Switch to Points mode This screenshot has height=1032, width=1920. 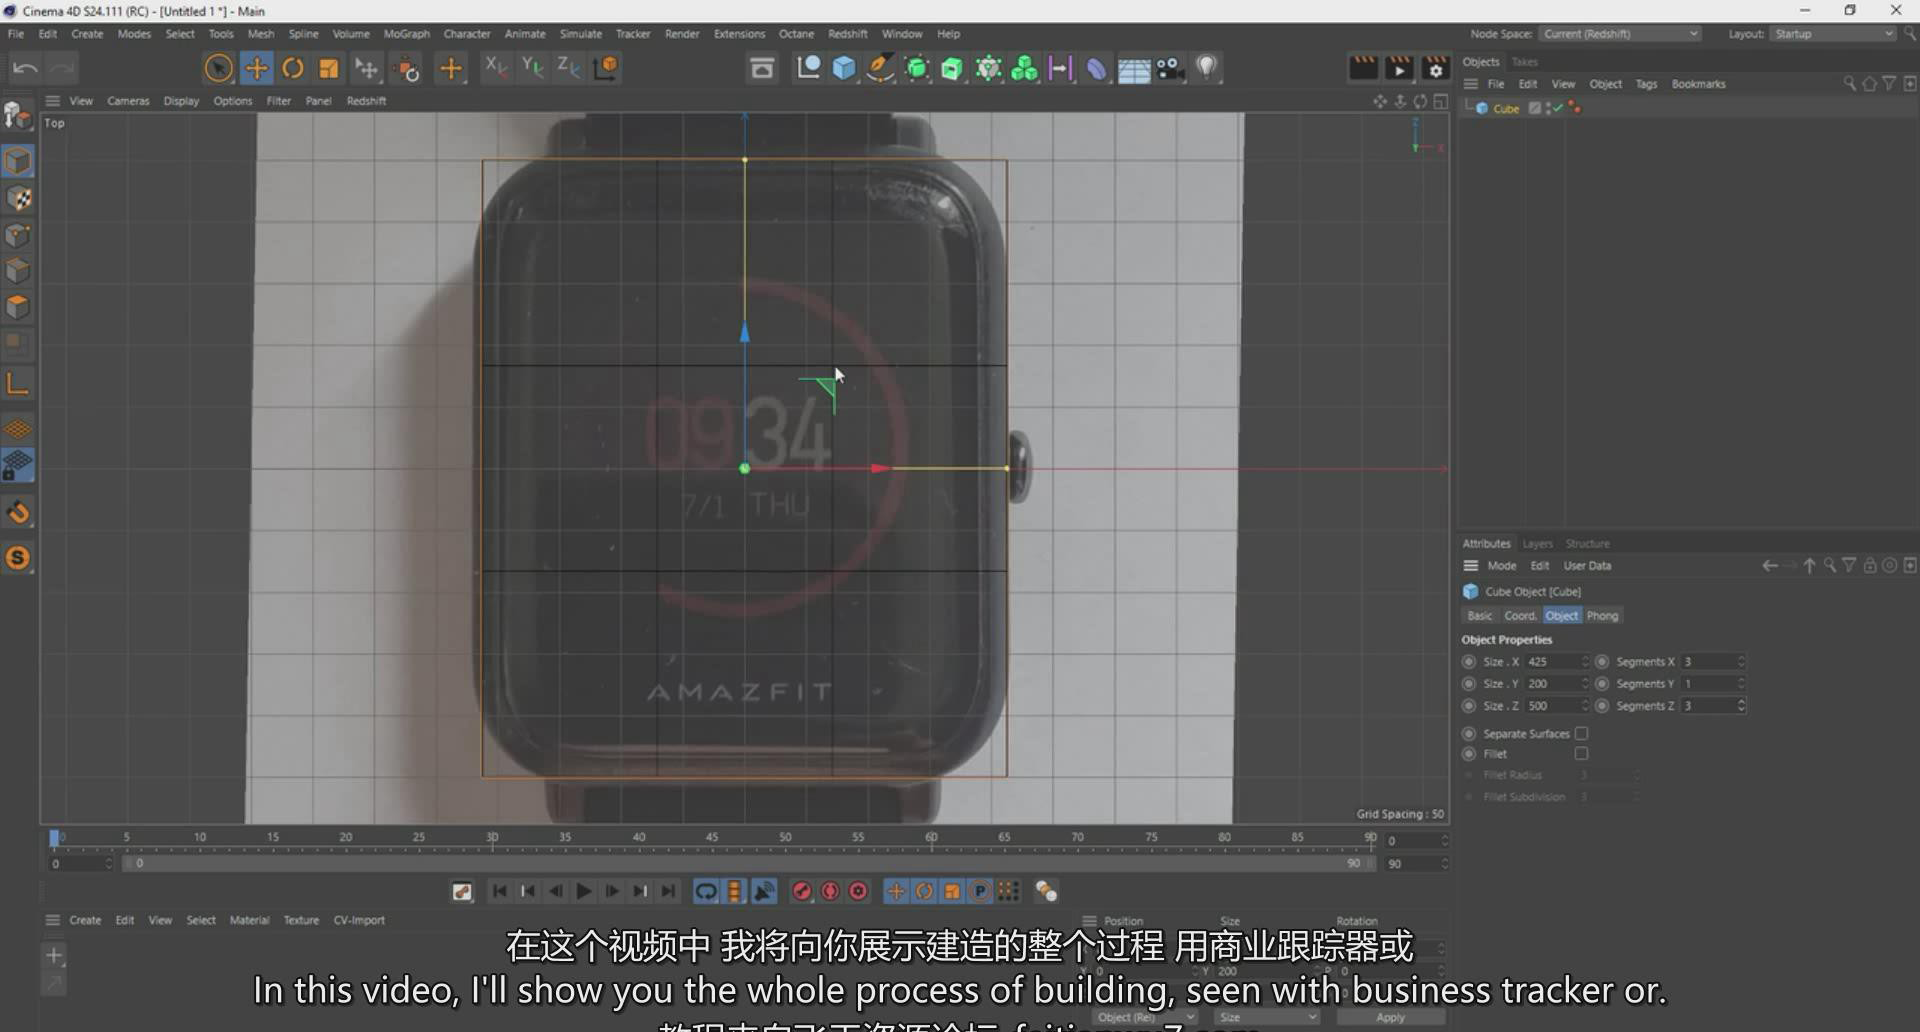18,235
